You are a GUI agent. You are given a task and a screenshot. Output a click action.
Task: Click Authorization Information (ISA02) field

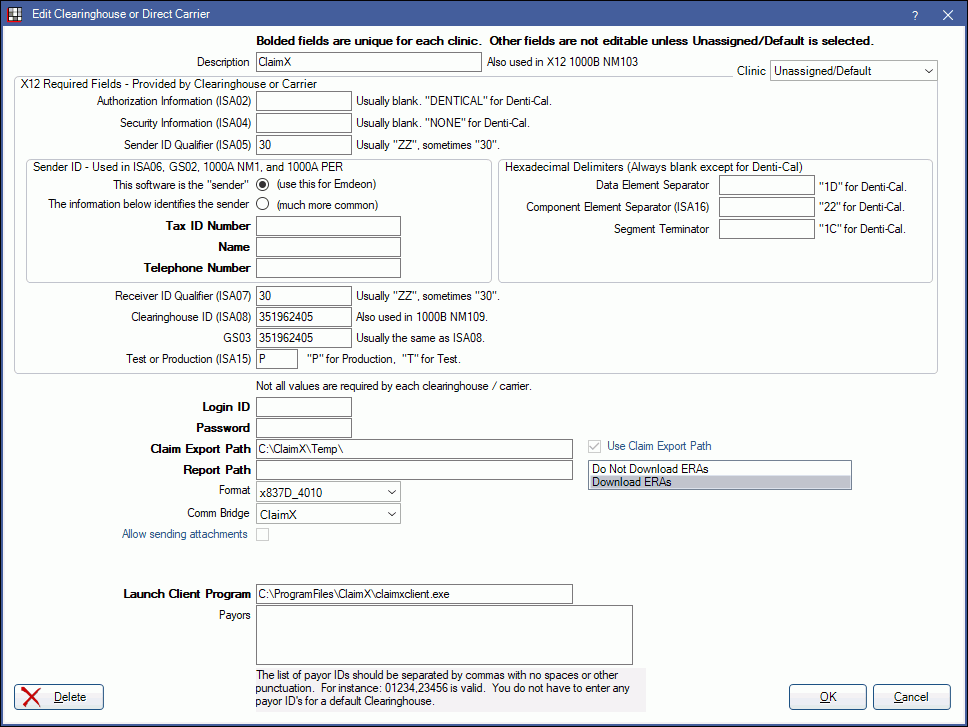pos(304,101)
